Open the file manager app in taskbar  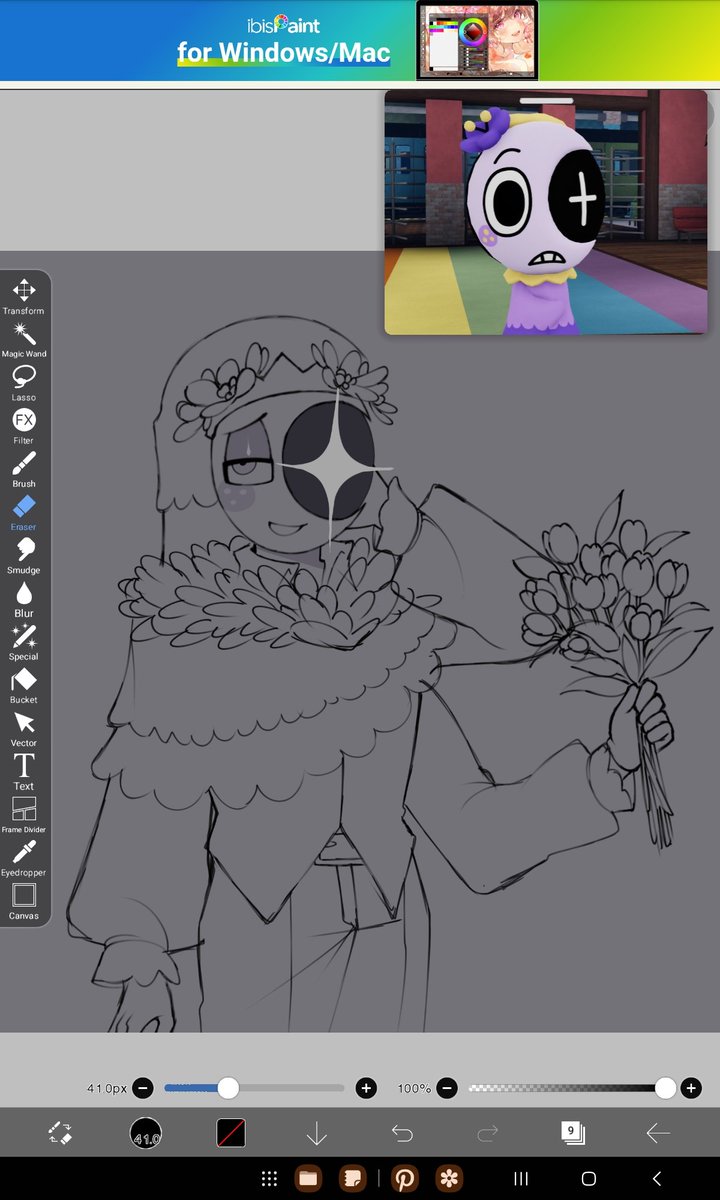click(308, 1178)
